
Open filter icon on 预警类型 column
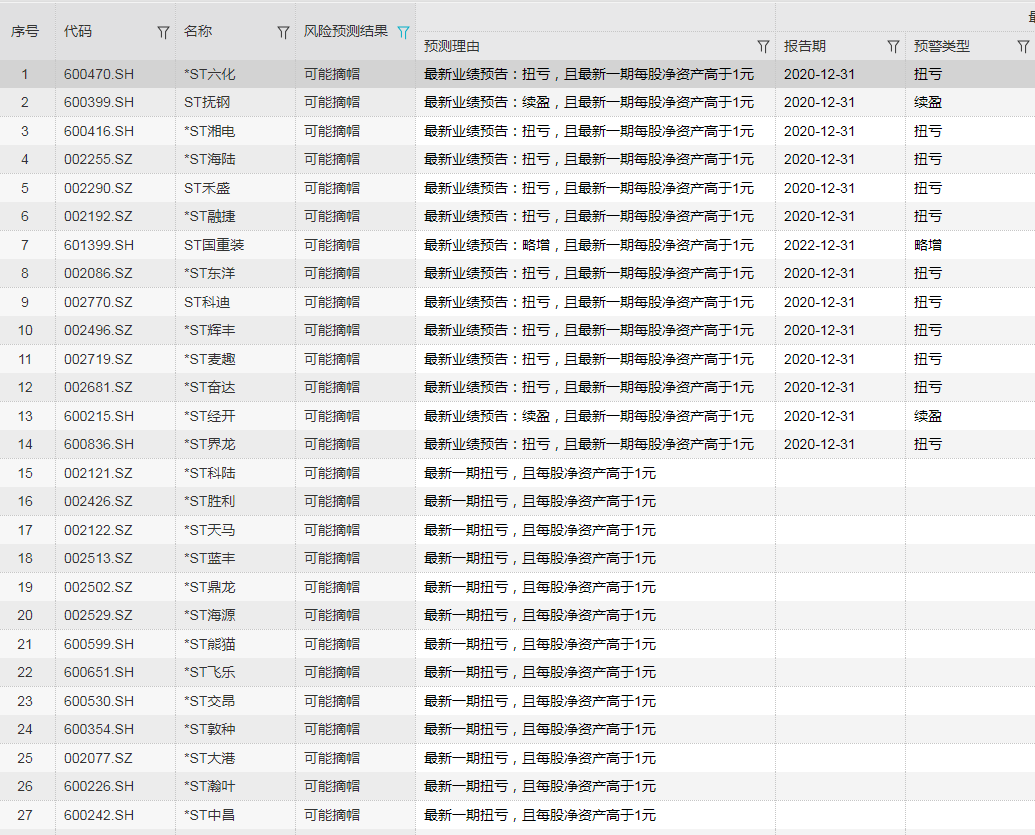point(1023,47)
